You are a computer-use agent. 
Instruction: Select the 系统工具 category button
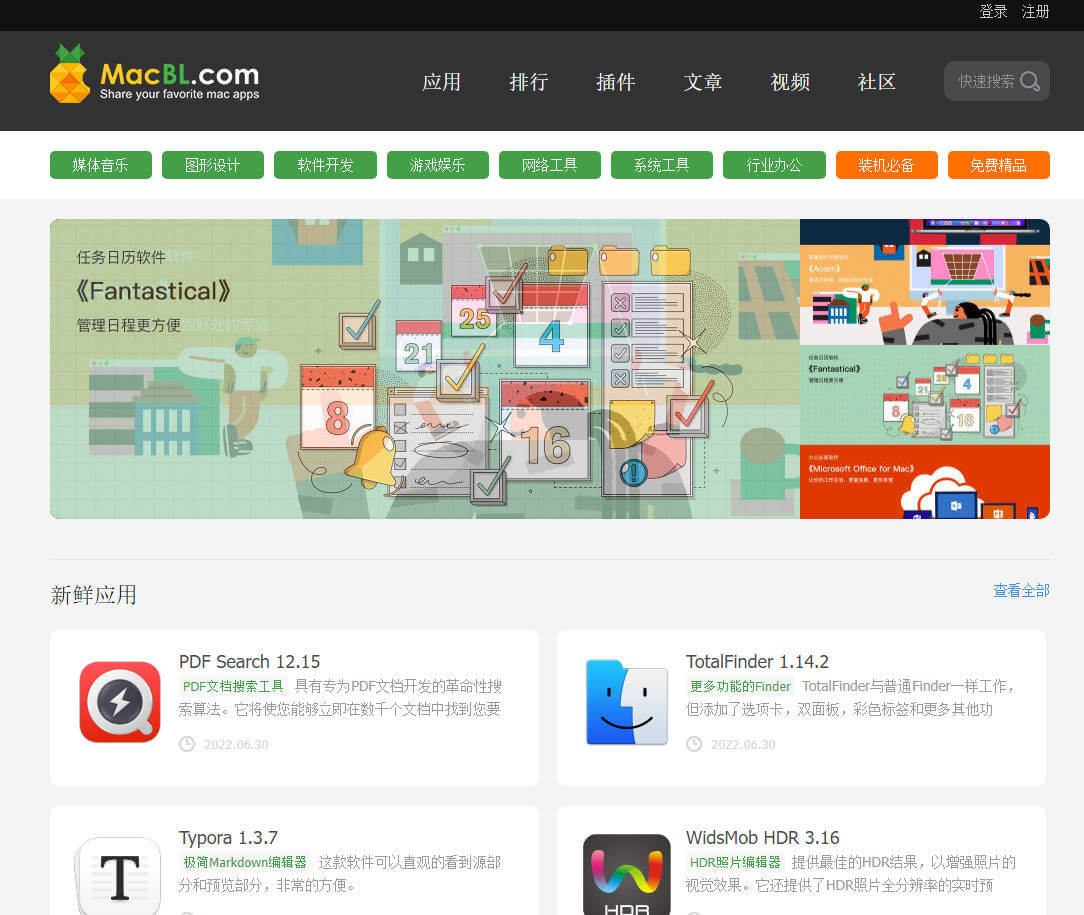pos(662,165)
